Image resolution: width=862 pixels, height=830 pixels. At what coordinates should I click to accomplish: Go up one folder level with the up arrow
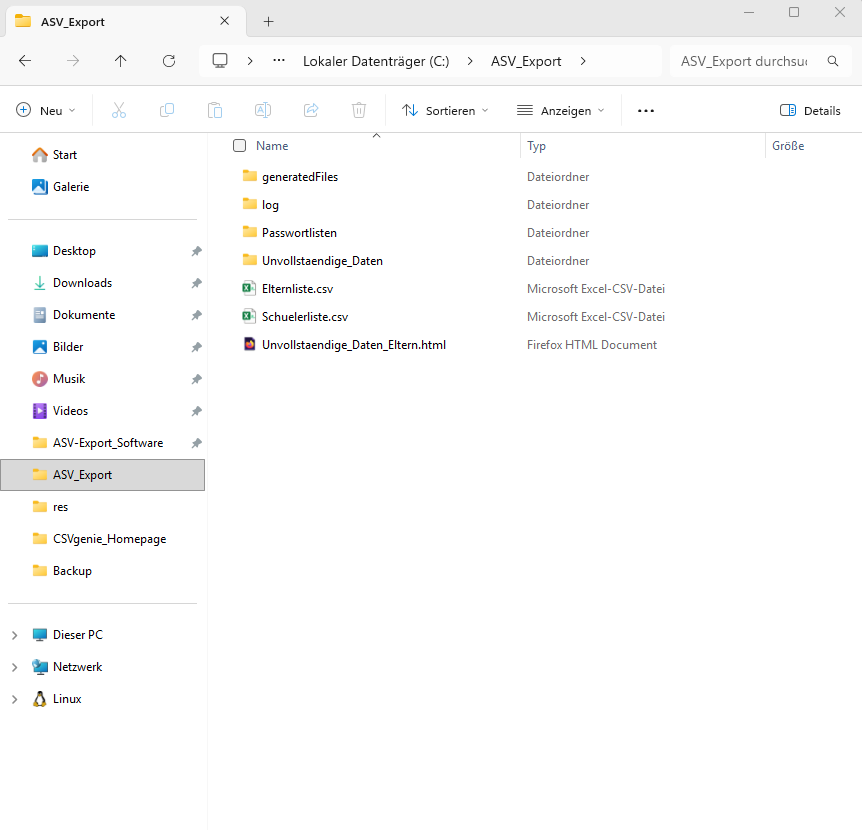click(120, 61)
